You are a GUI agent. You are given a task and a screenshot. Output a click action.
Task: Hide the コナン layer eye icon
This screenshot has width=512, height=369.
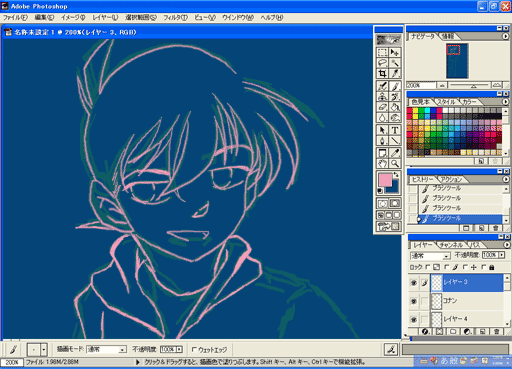pos(414,301)
